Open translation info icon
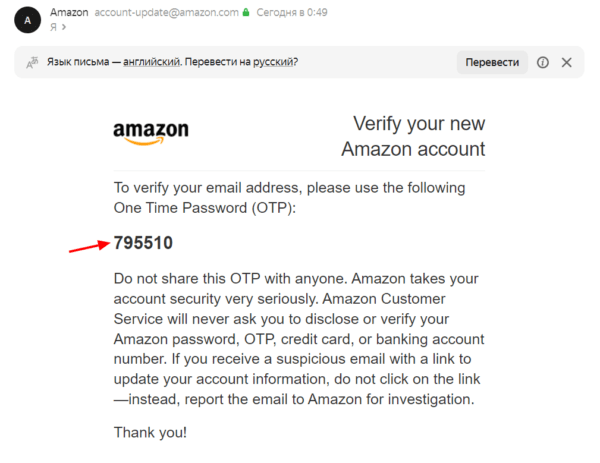 point(543,62)
